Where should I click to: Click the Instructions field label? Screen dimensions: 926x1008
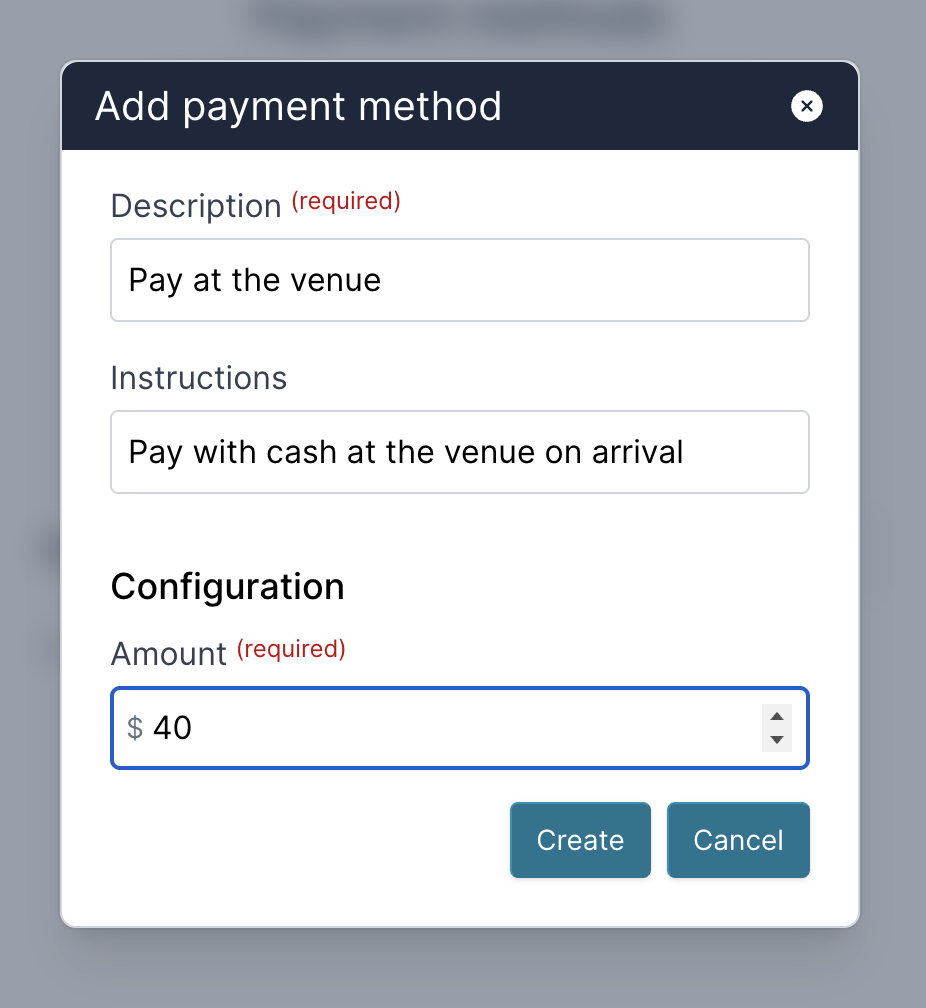tap(198, 378)
